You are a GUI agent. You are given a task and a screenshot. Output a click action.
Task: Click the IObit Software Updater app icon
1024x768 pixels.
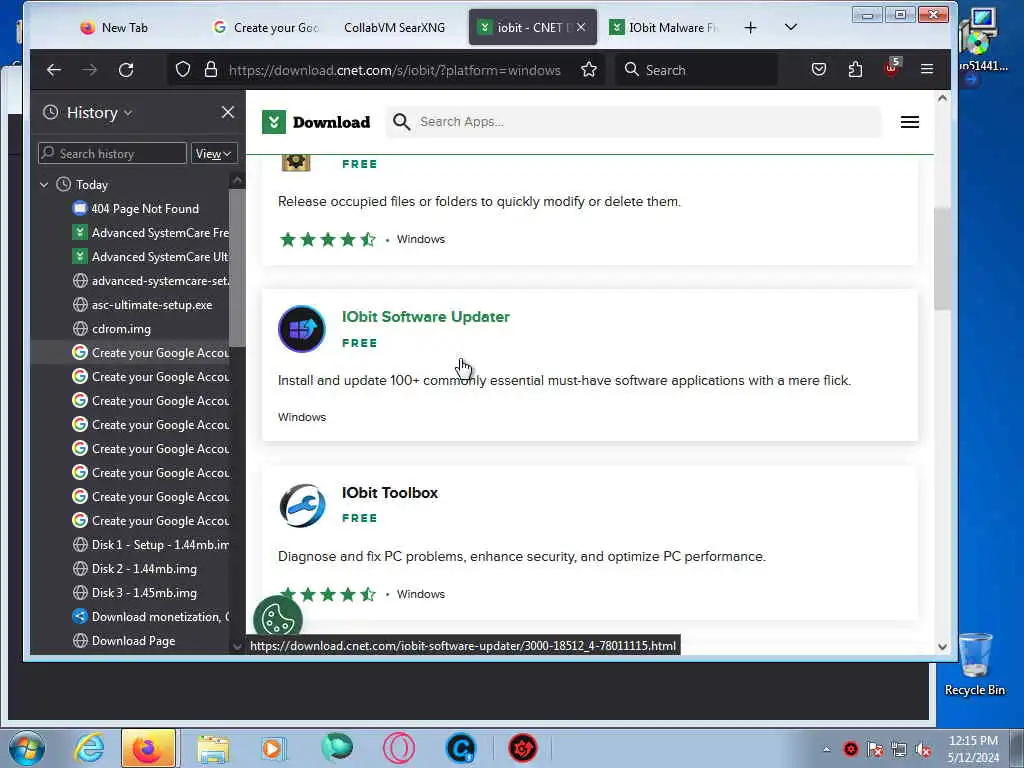[301, 329]
